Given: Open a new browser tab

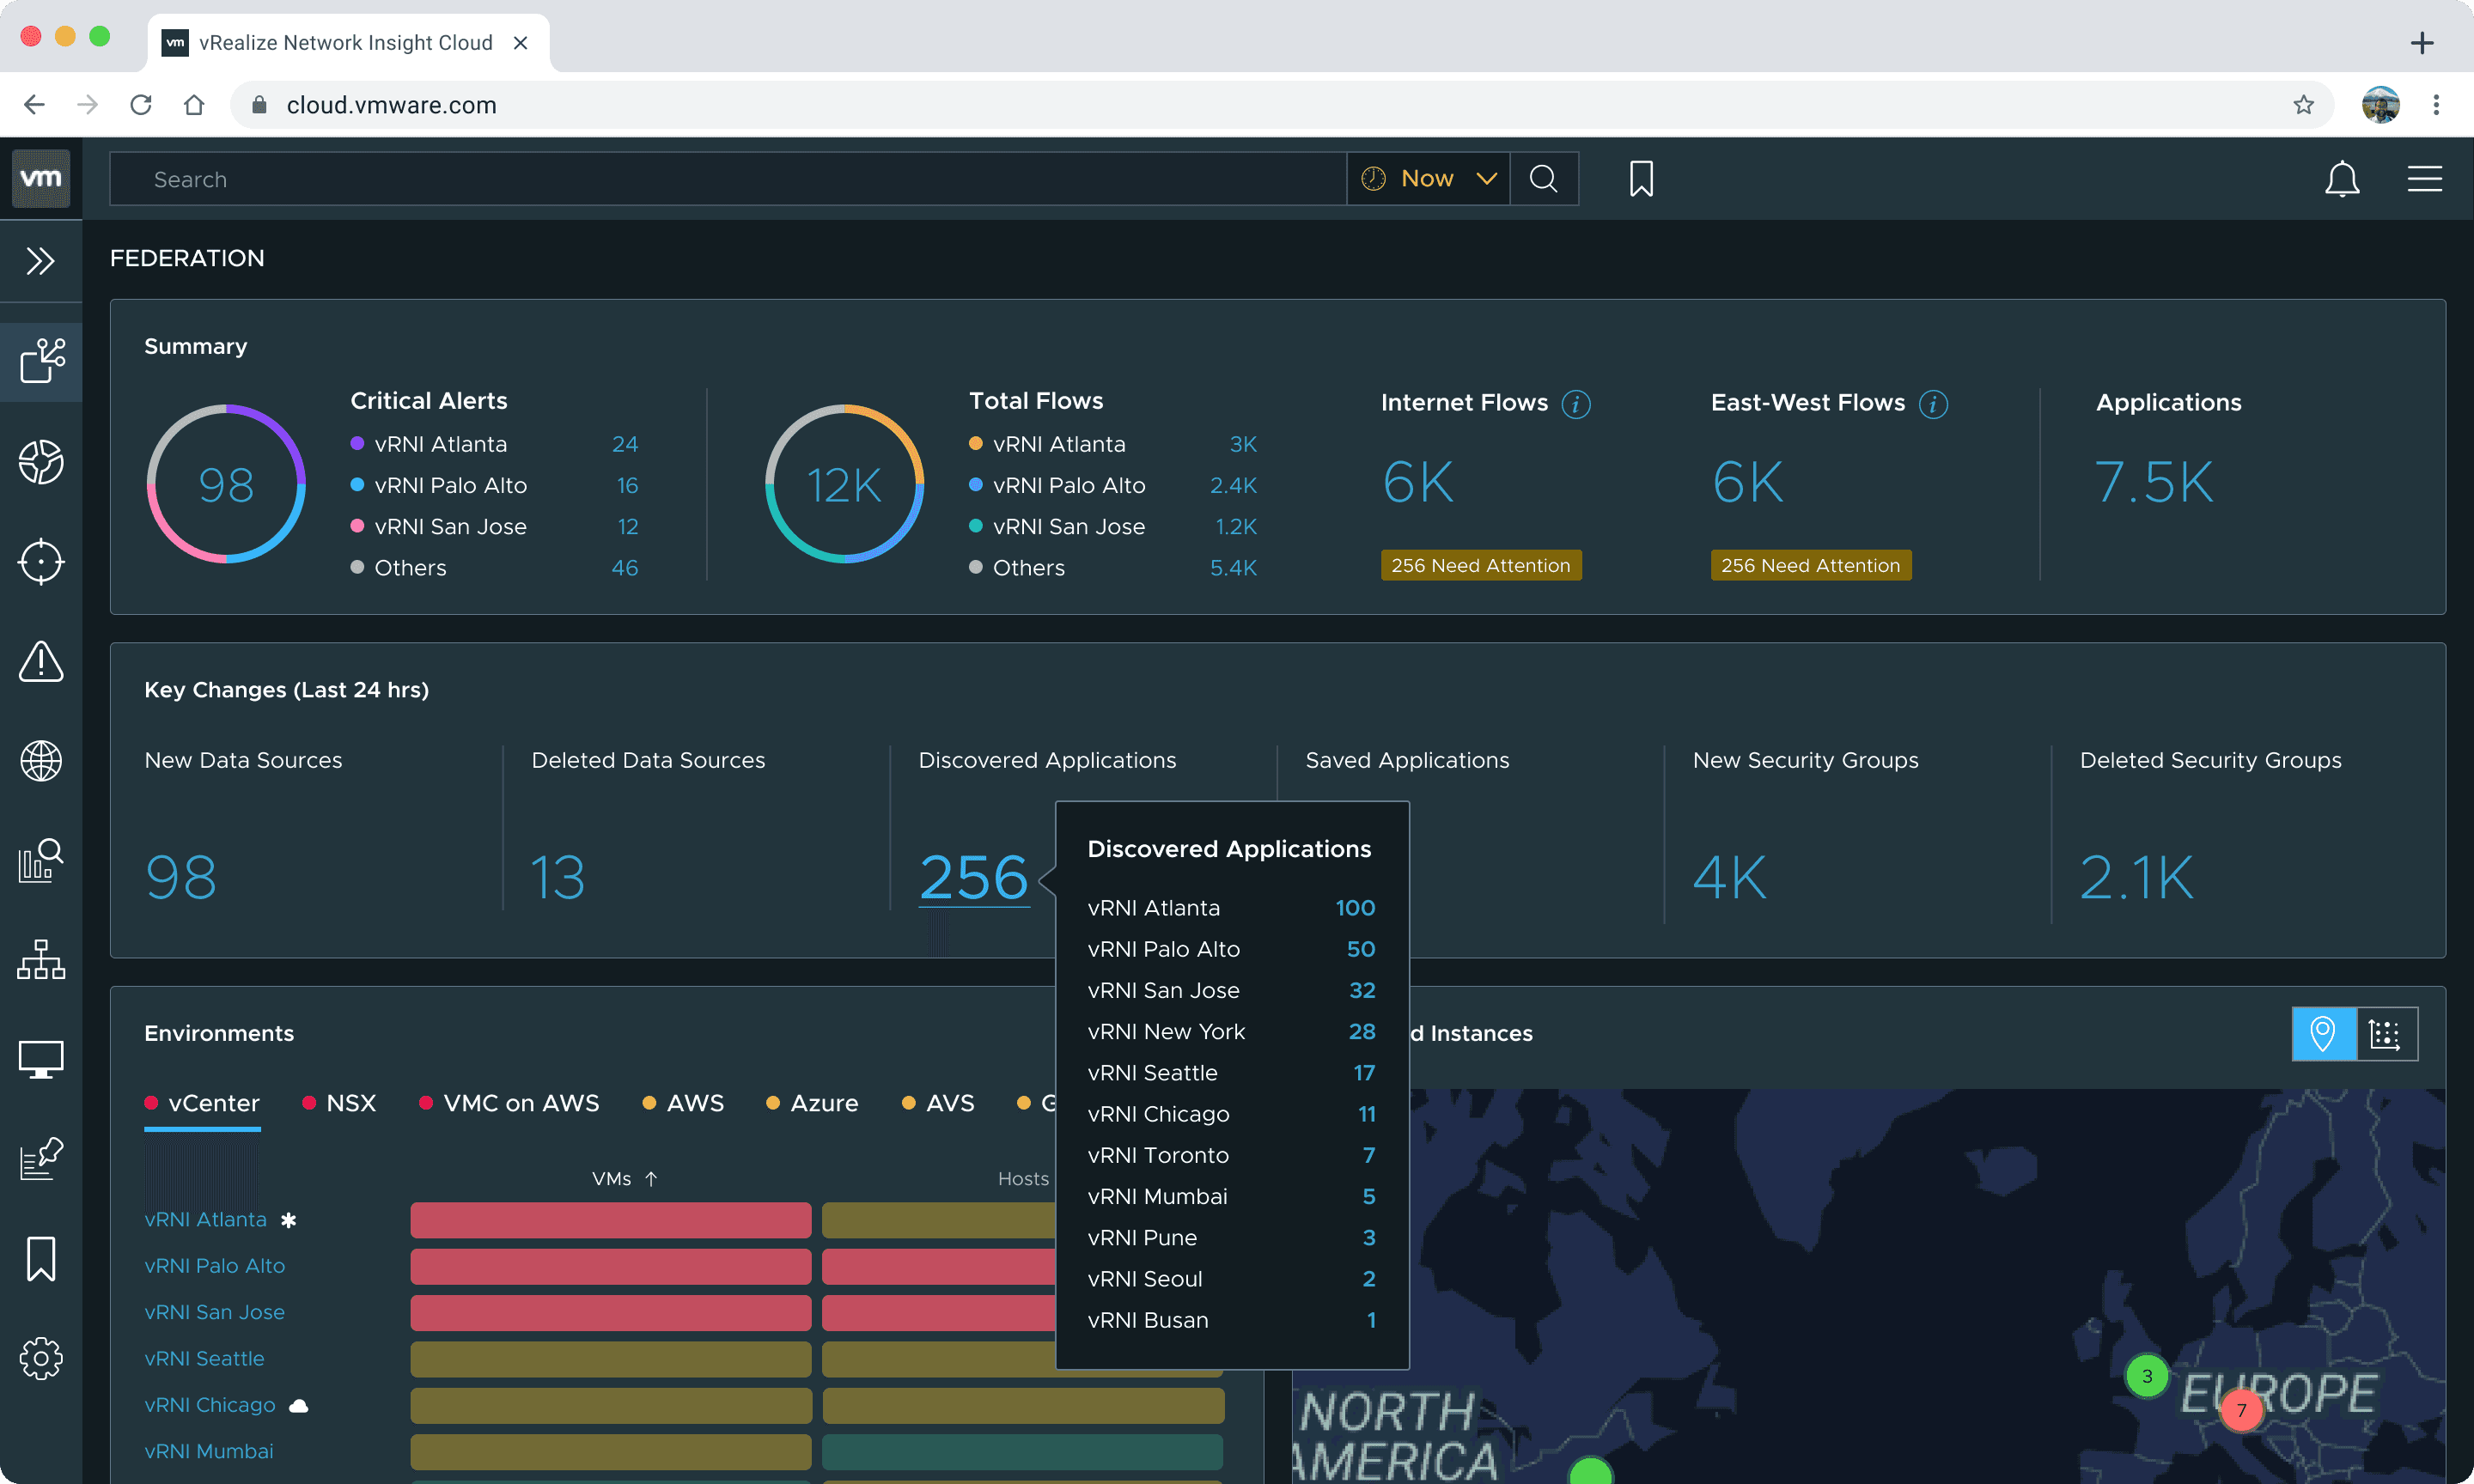Looking at the screenshot, I should [2421, 43].
